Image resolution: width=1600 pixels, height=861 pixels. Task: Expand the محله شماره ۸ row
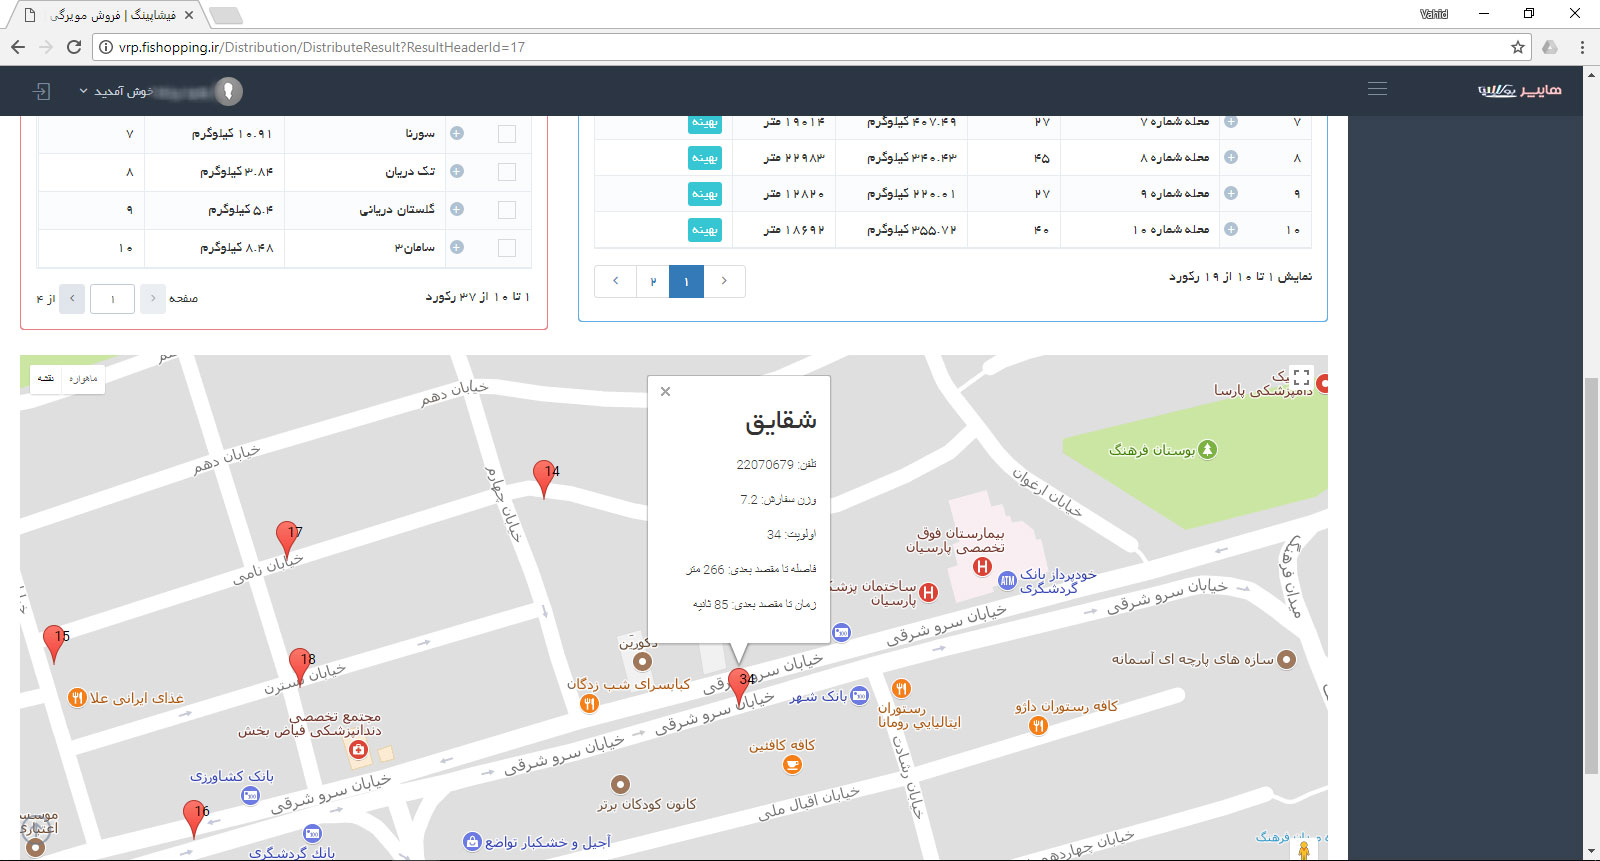pyautogui.click(x=1231, y=158)
